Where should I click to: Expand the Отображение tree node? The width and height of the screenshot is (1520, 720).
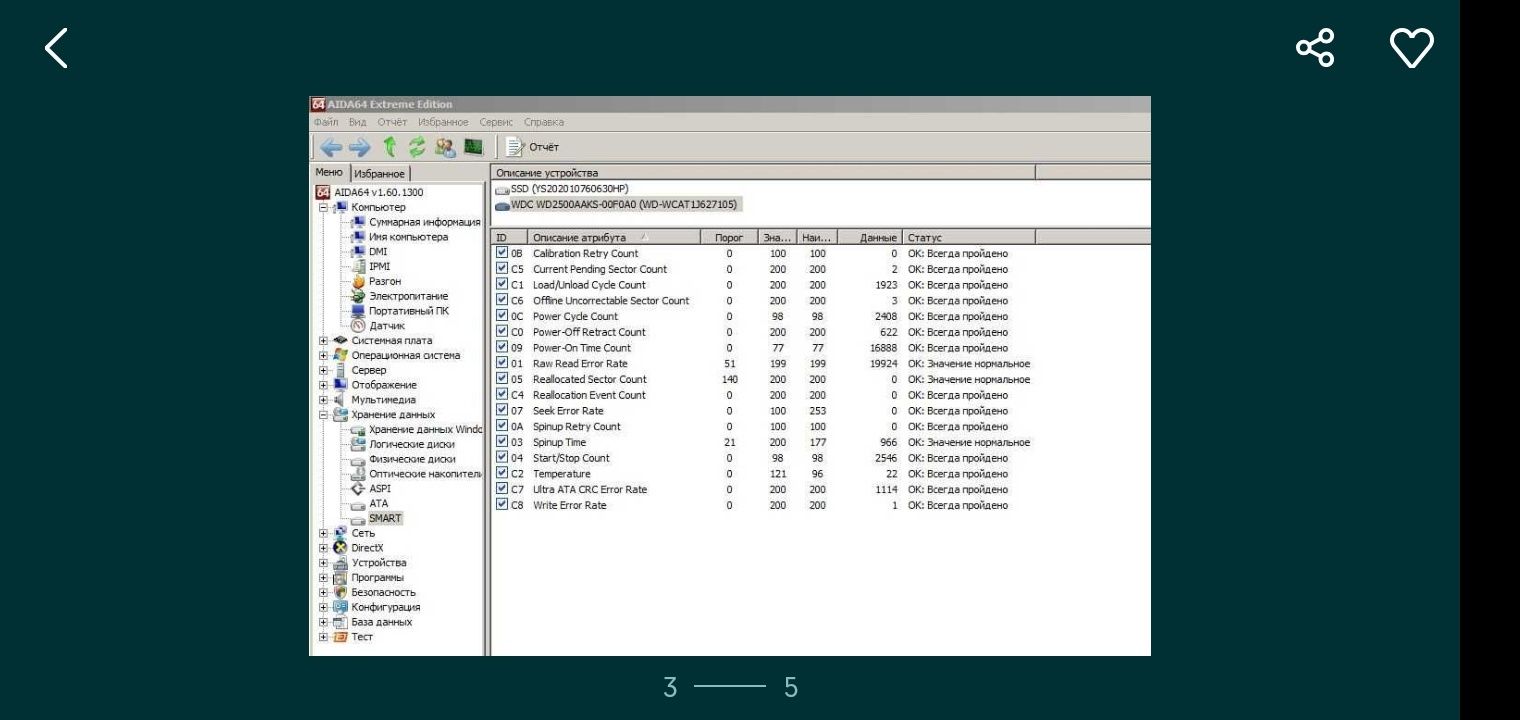click(323, 385)
